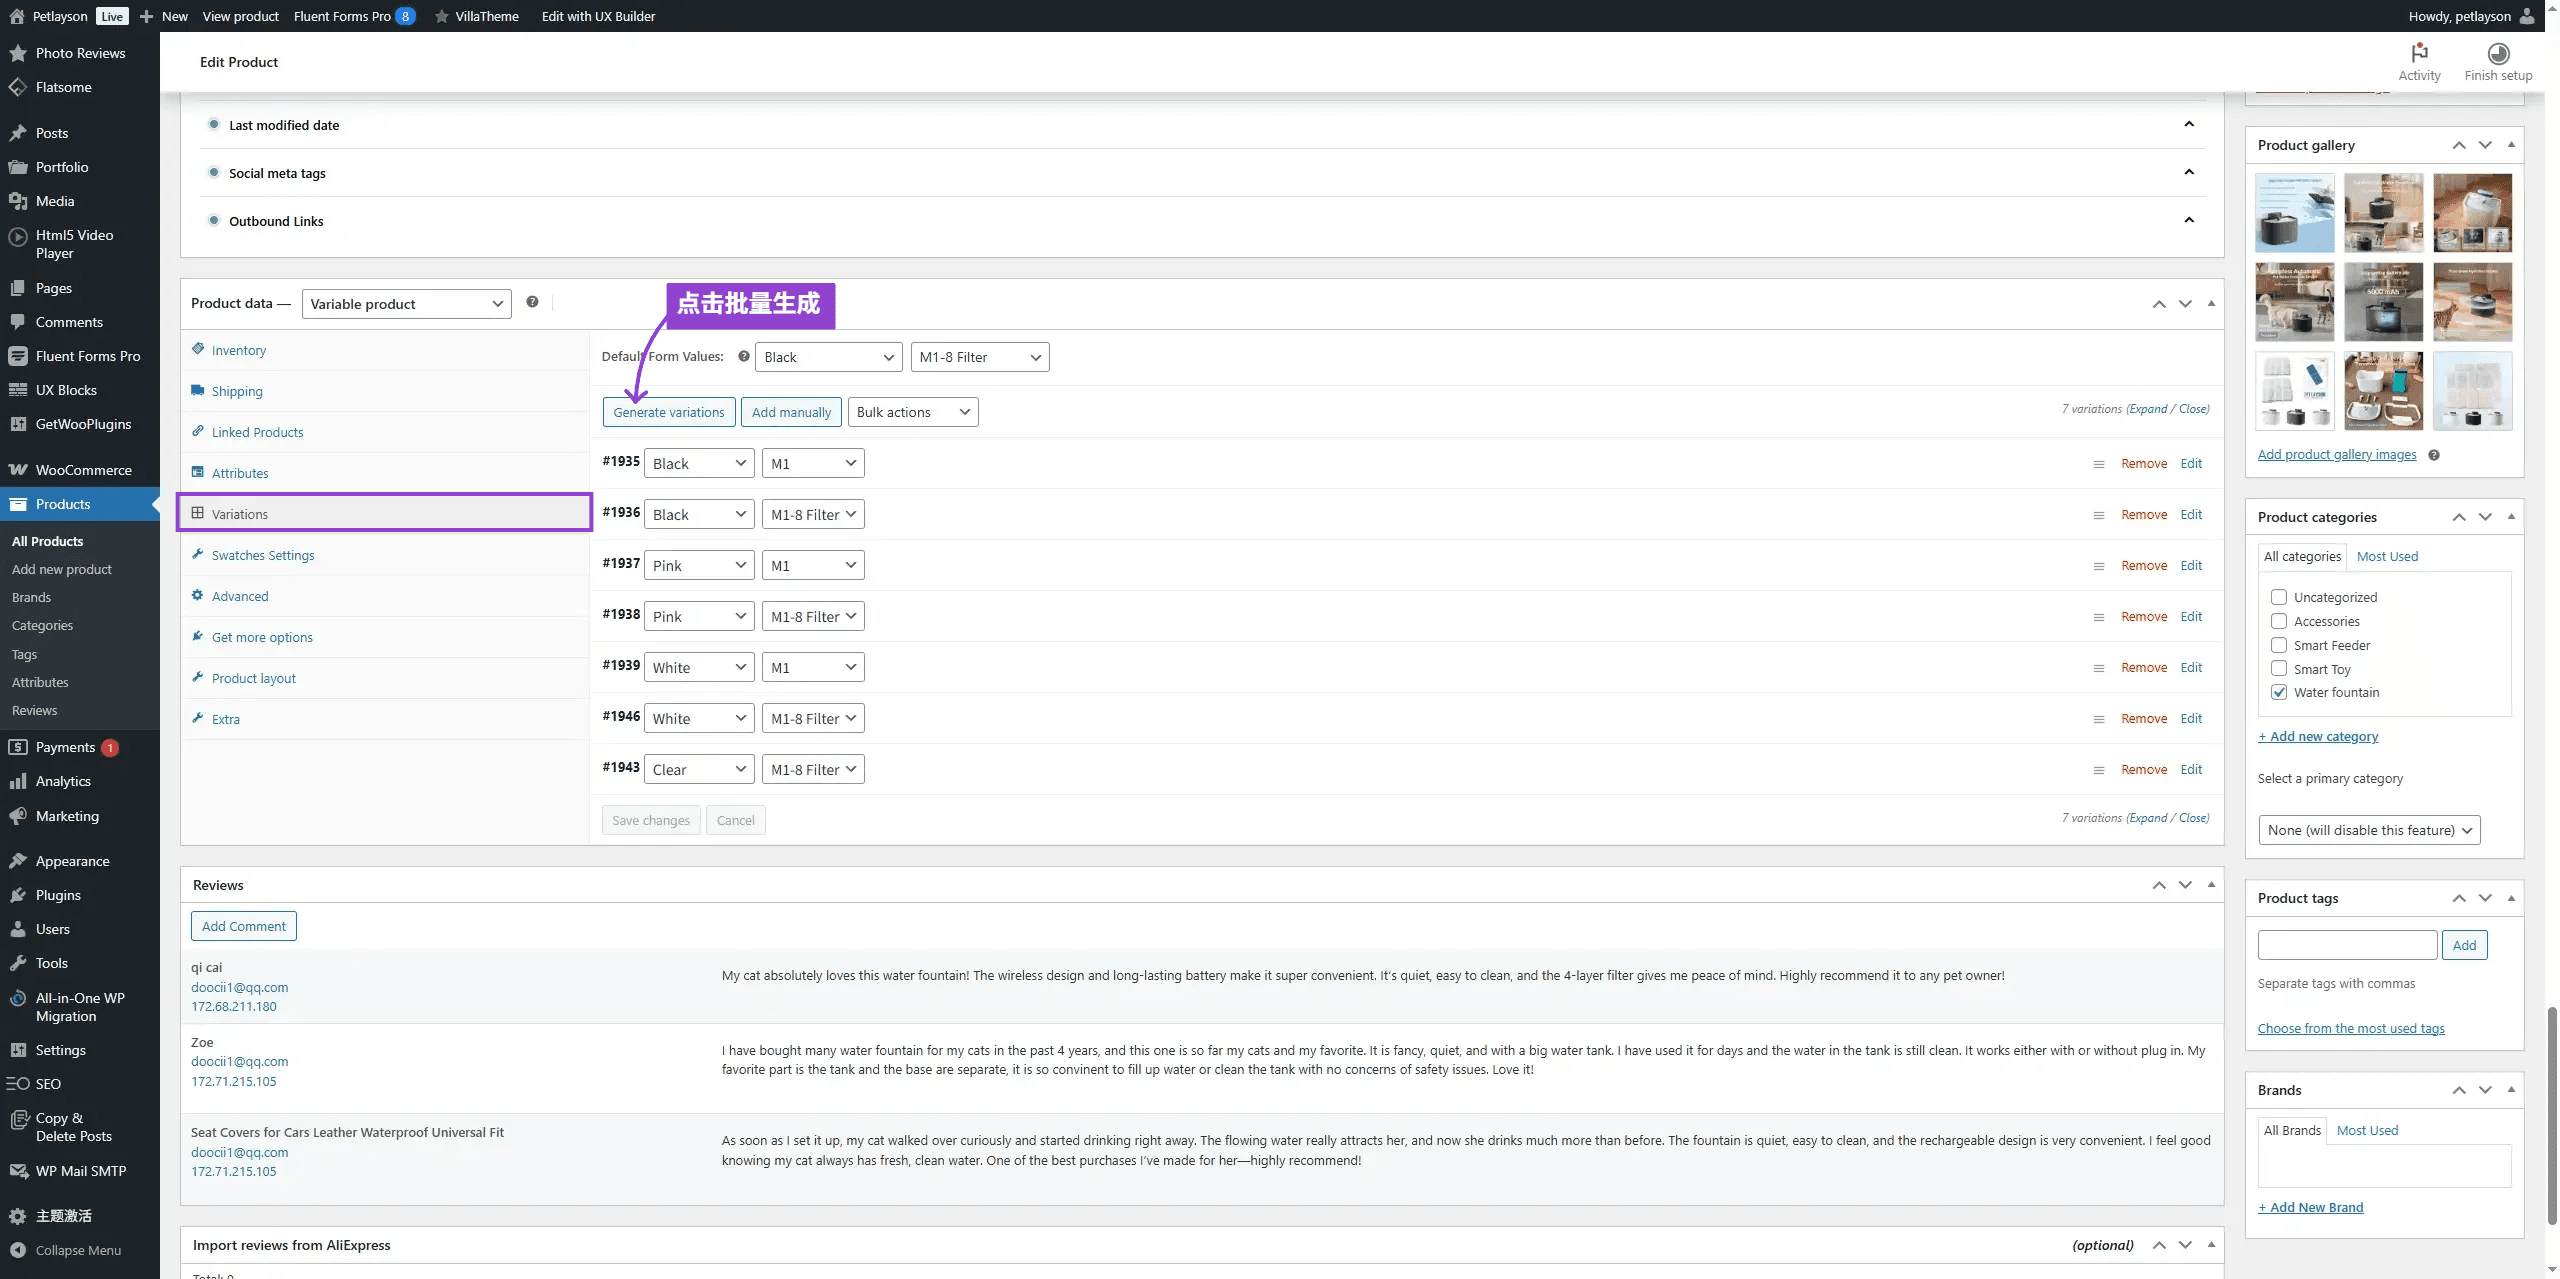2560x1279 pixels.
Task: Uncheck the Water fountain category
Action: [x=2278, y=692]
